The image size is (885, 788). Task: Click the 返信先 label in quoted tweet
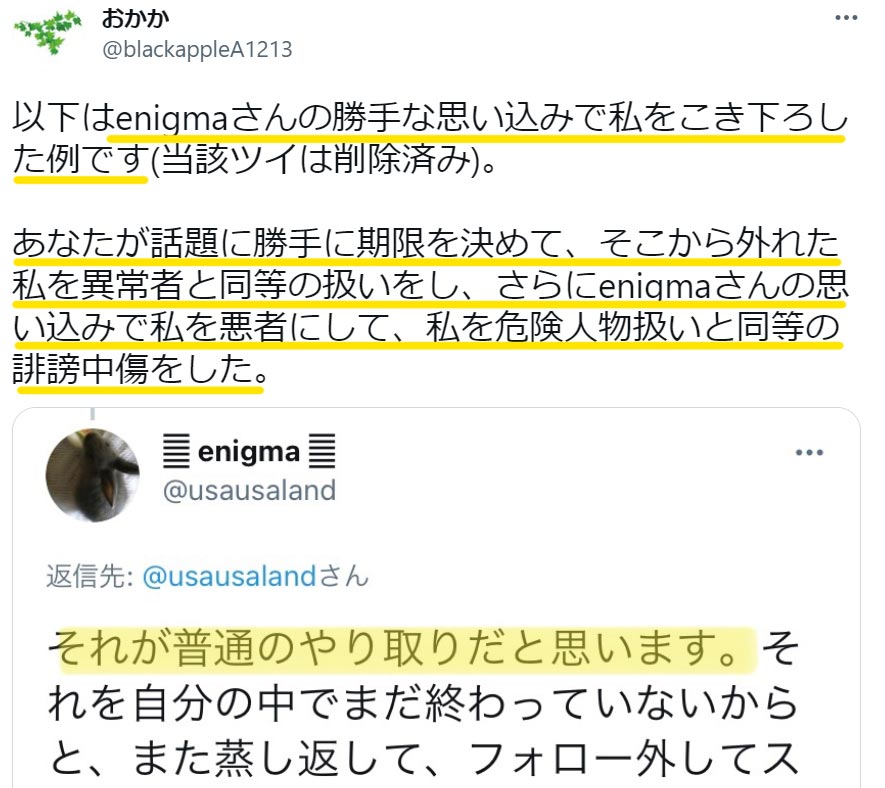(89, 577)
